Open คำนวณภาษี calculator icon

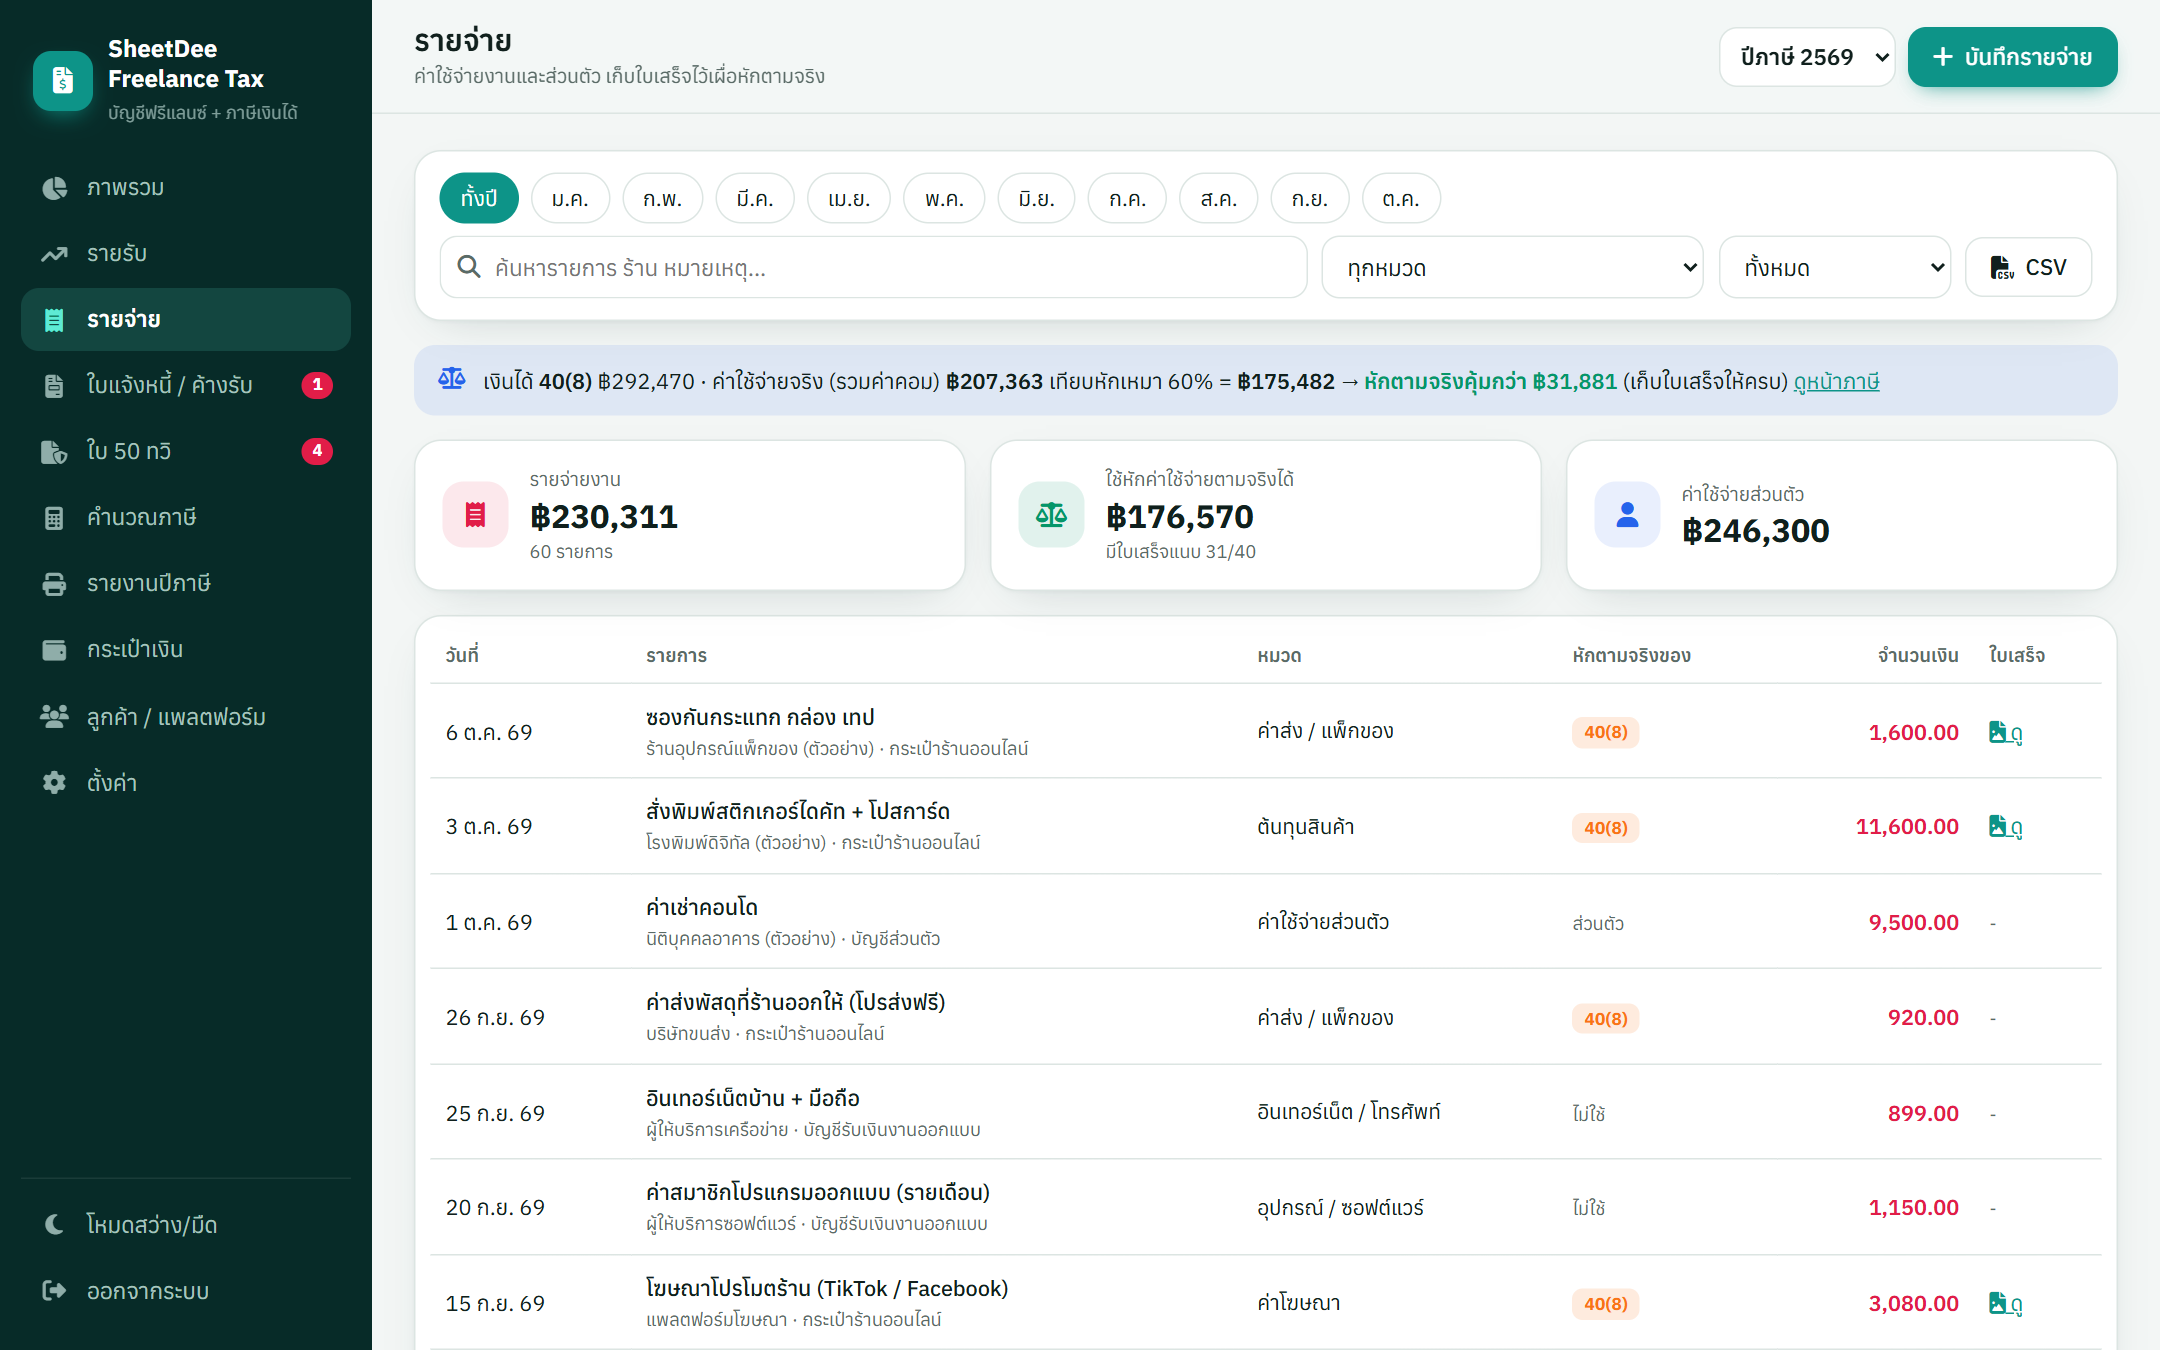click(54, 518)
